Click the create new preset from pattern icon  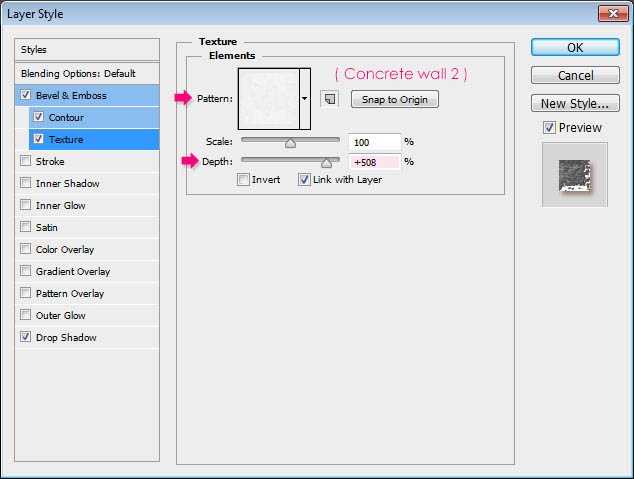[330, 99]
